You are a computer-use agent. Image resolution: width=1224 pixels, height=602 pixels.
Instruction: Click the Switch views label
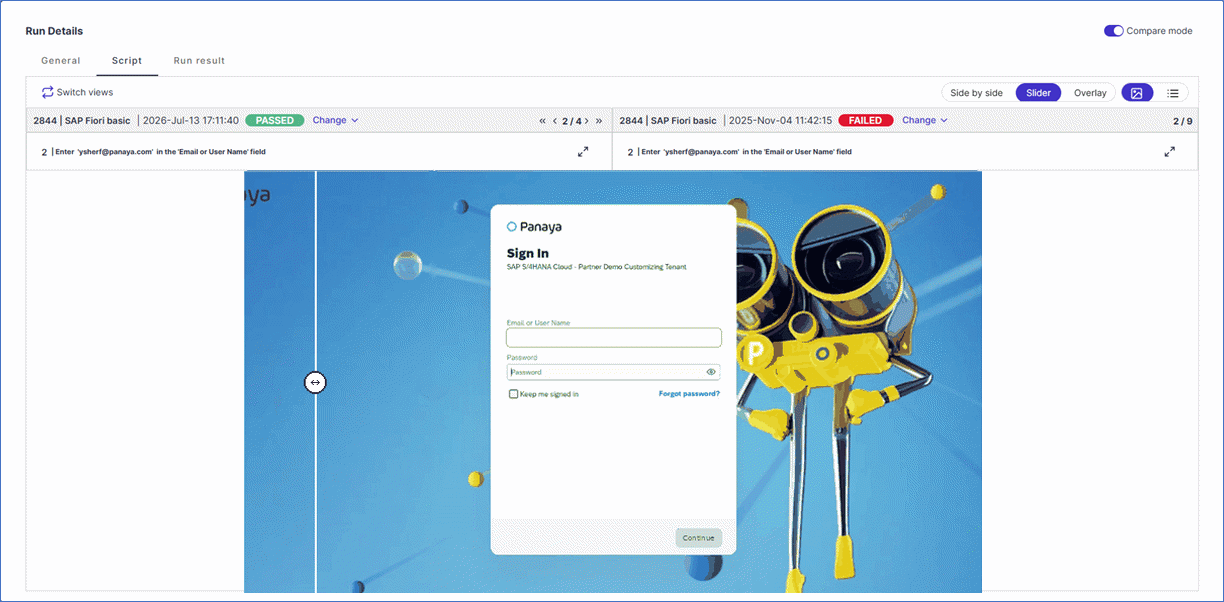85,92
